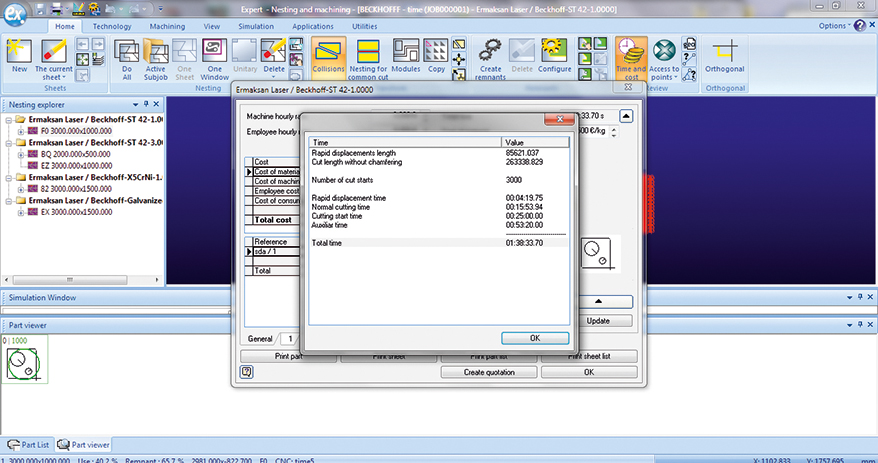Screen dimensions: 878x463
Task: Open the Configure tool
Action: [x=555, y=54]
